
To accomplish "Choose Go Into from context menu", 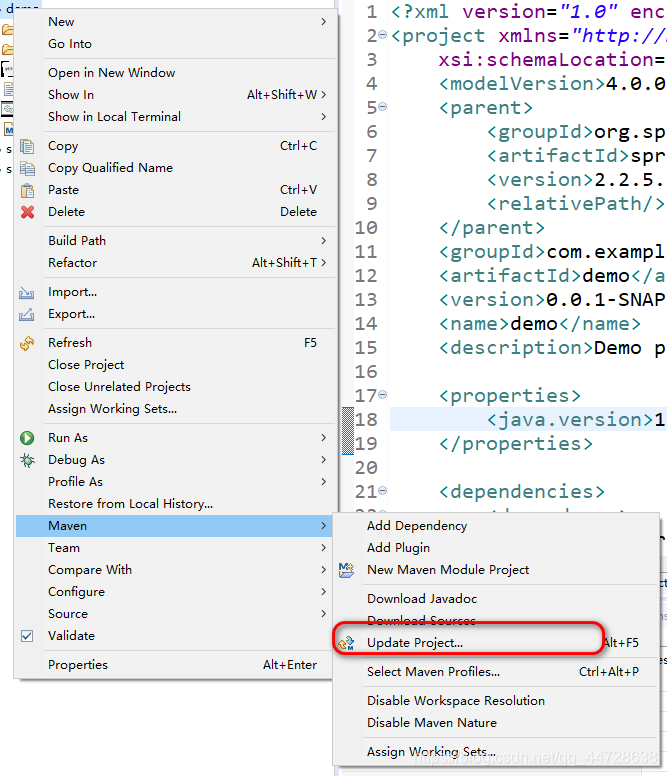I will [x=176, y=44].
